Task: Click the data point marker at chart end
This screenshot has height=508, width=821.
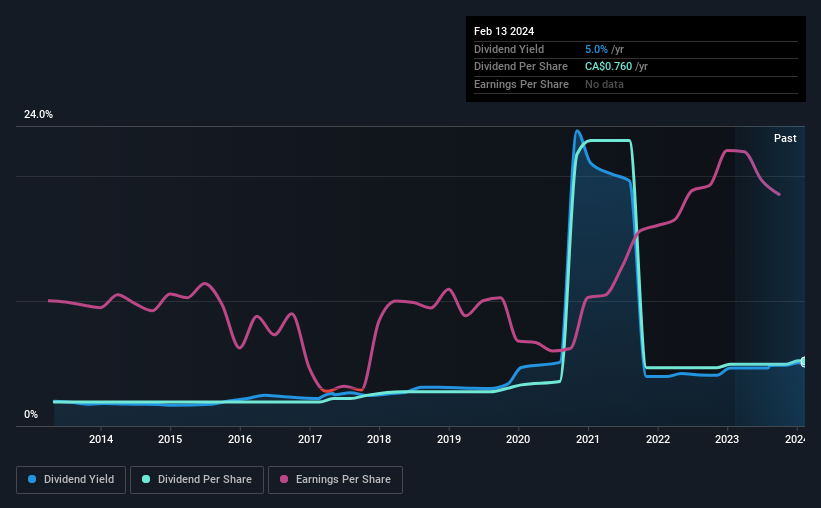Action: [x=804, y=362]
